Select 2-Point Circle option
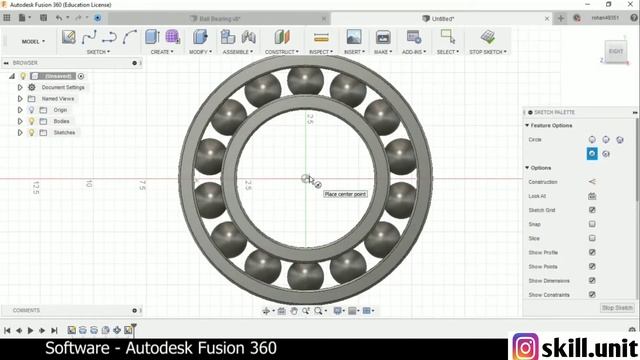Image resolution: width=640 pixels, height=360 pixels. pos(606,140)
